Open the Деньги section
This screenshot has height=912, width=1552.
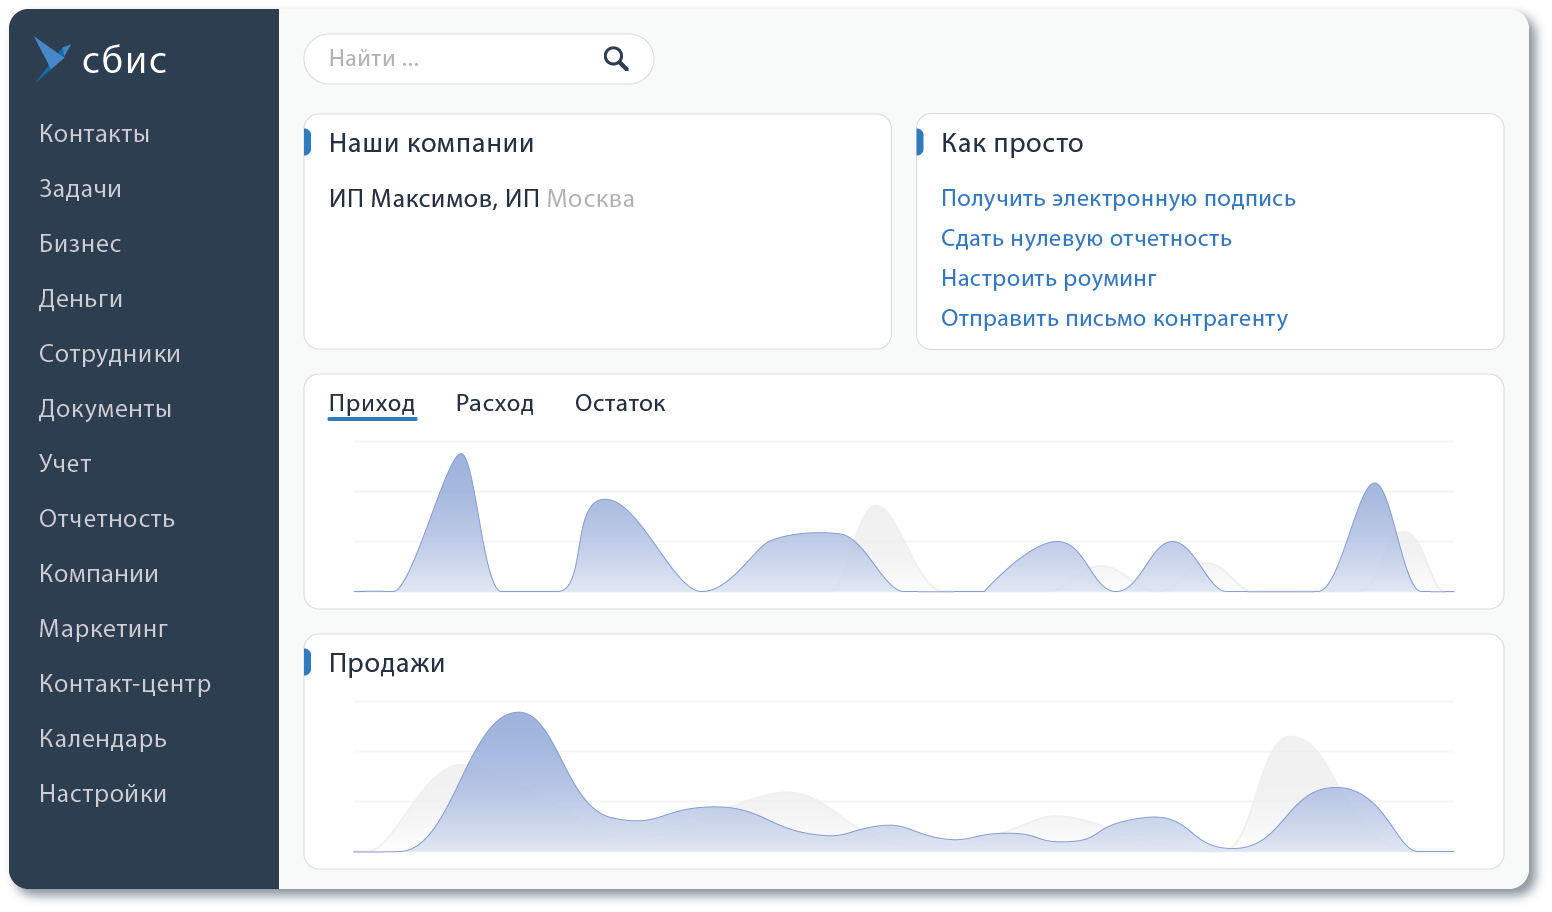click(x=81, y=299)
